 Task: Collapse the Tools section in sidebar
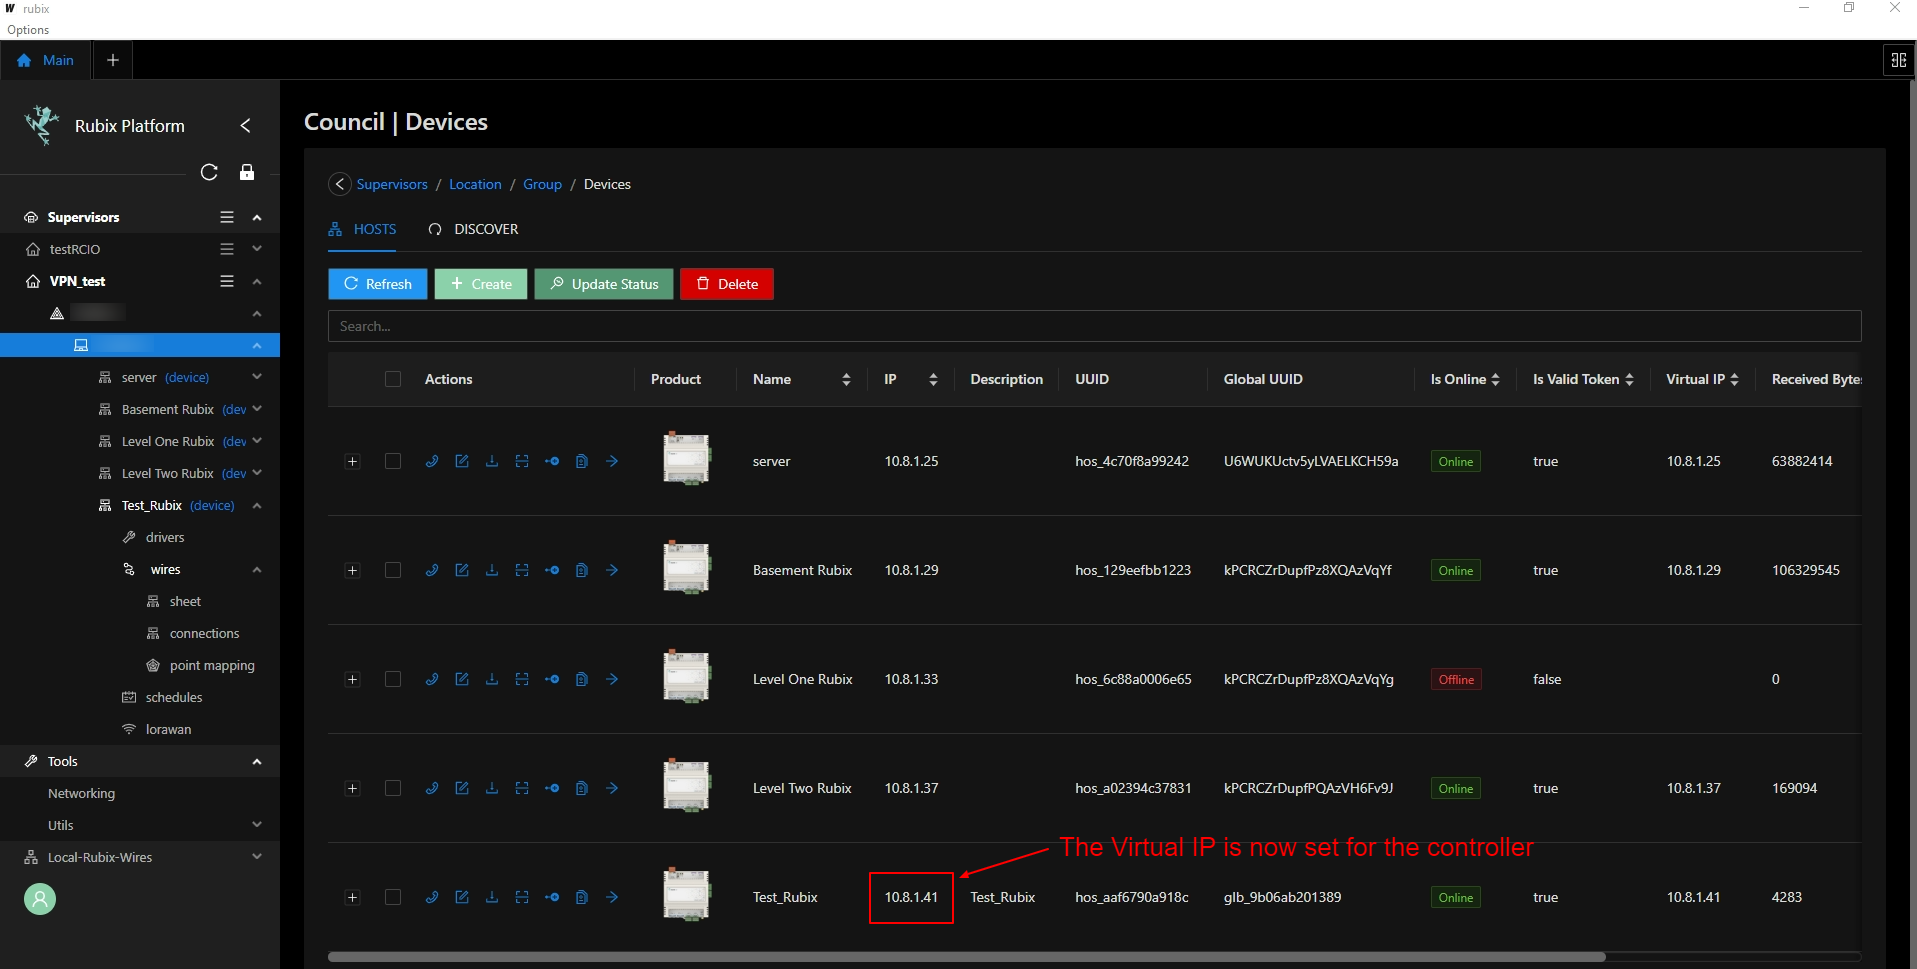(x=257, y=761)
